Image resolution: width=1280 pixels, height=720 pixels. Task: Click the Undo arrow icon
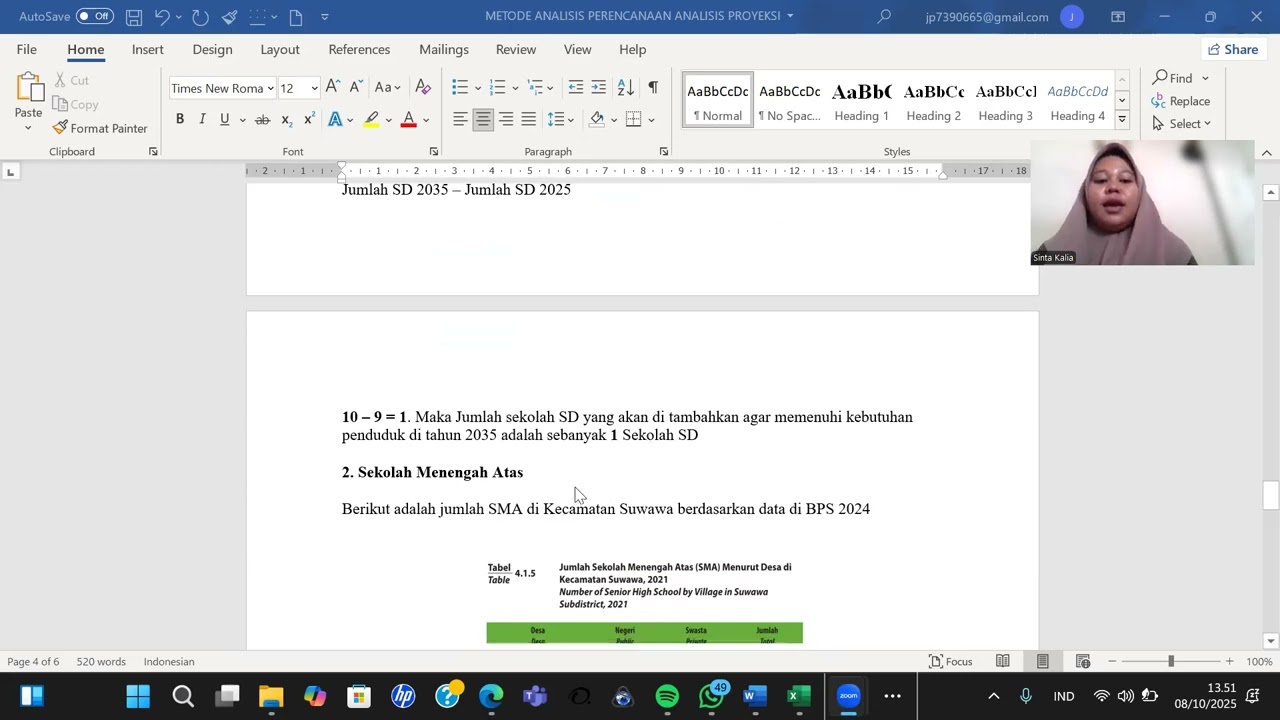162,17
